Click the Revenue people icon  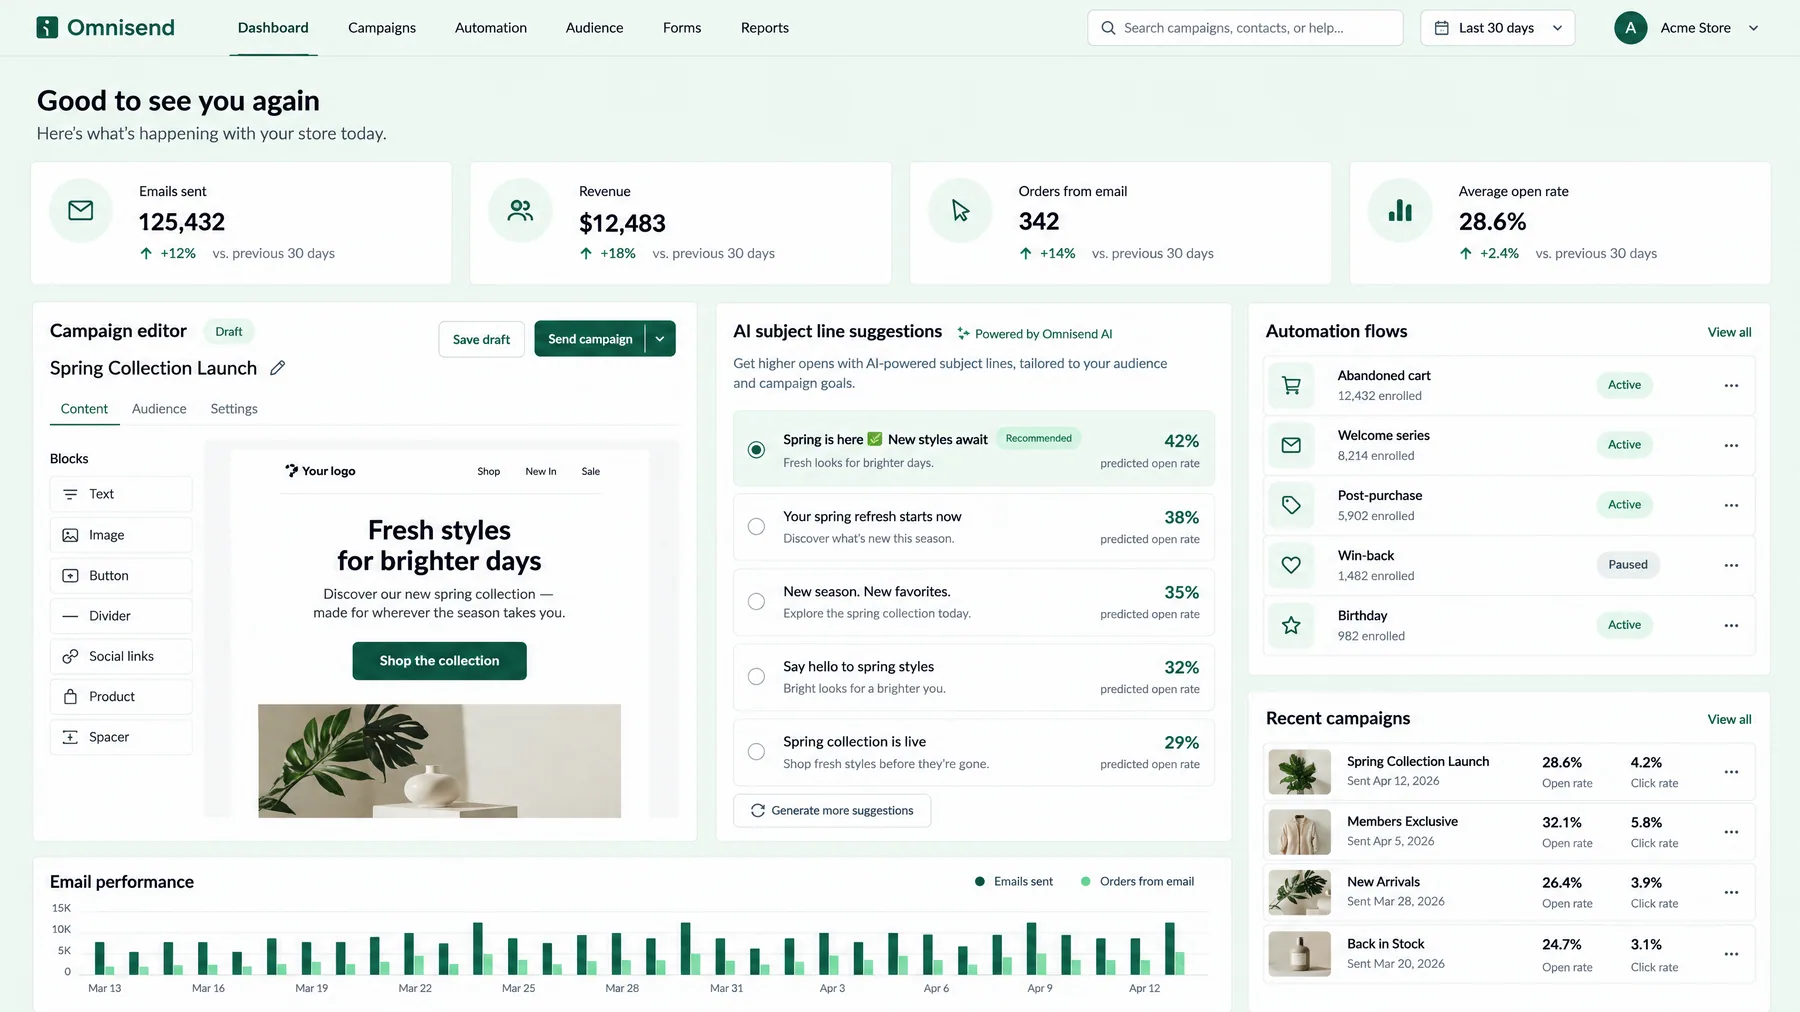pos(520,210)
